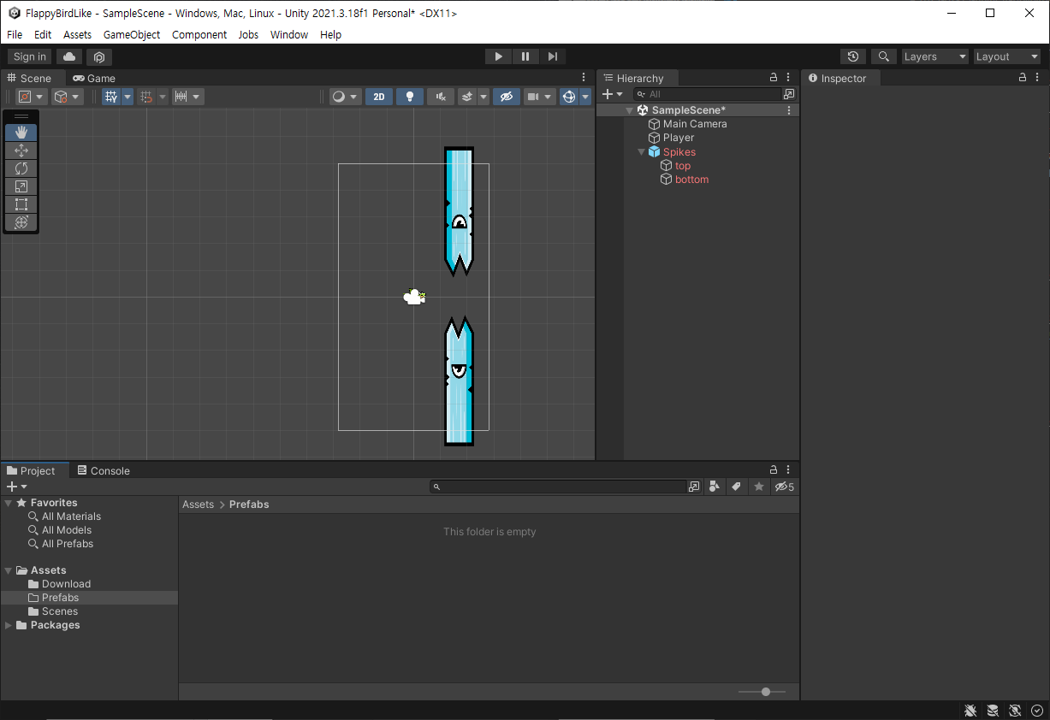Toggle scene visibility hidden-objects eye button
1050x720 pixels.
tap(506, 96)
